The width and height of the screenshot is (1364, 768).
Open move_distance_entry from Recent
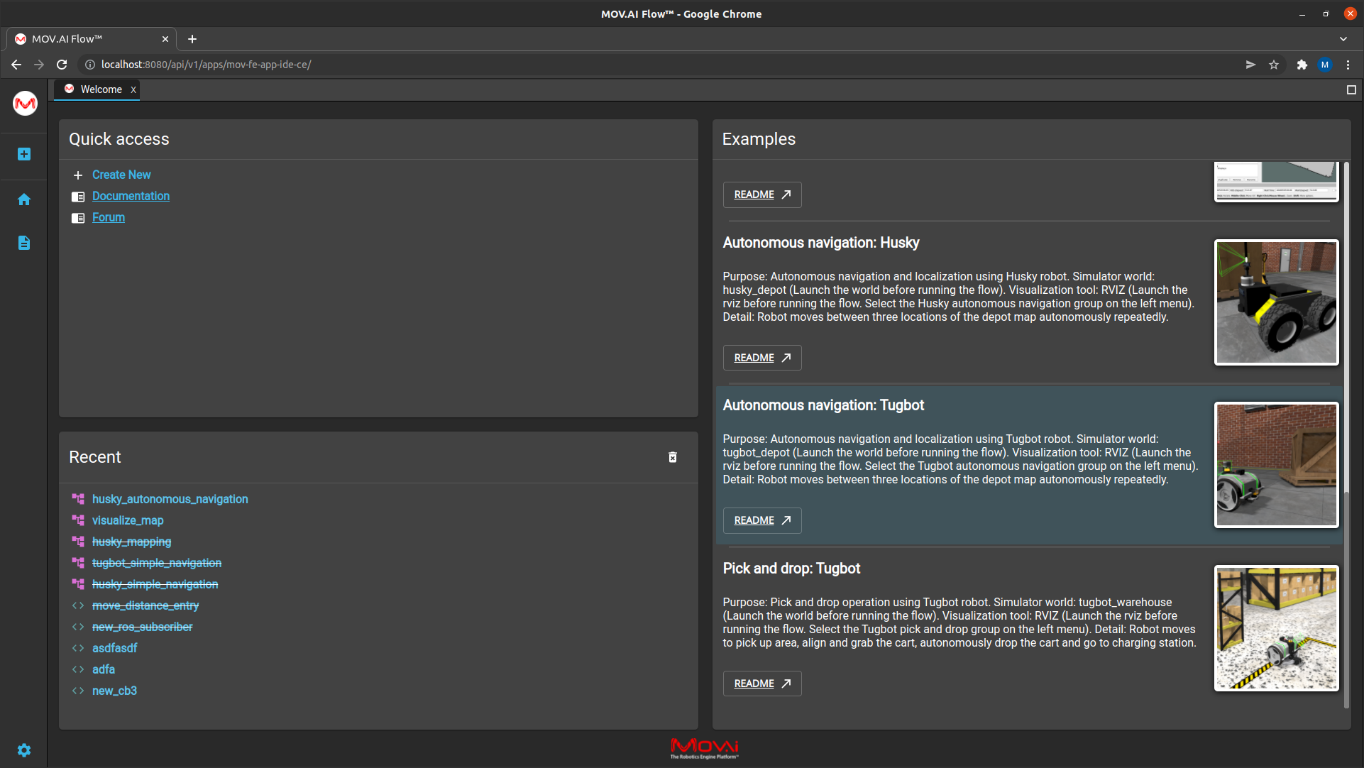(145, 606)
